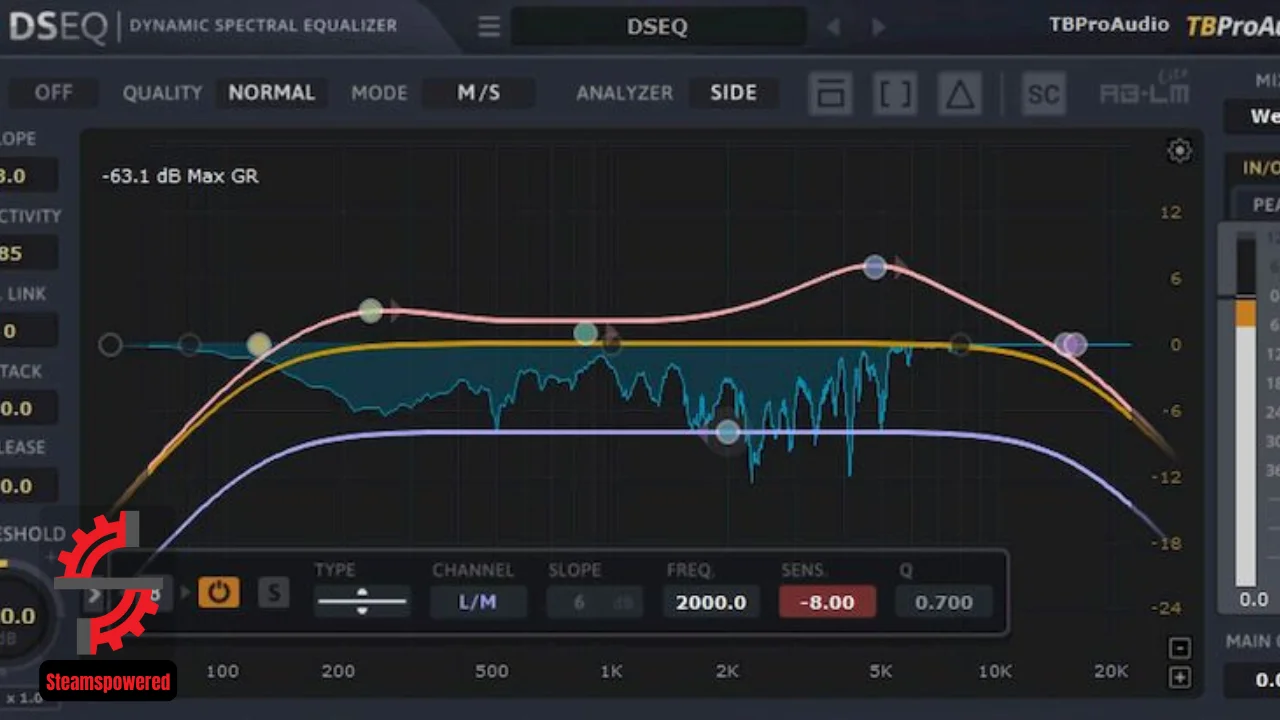Select the yellow node near 100

[x=259, y=345]
